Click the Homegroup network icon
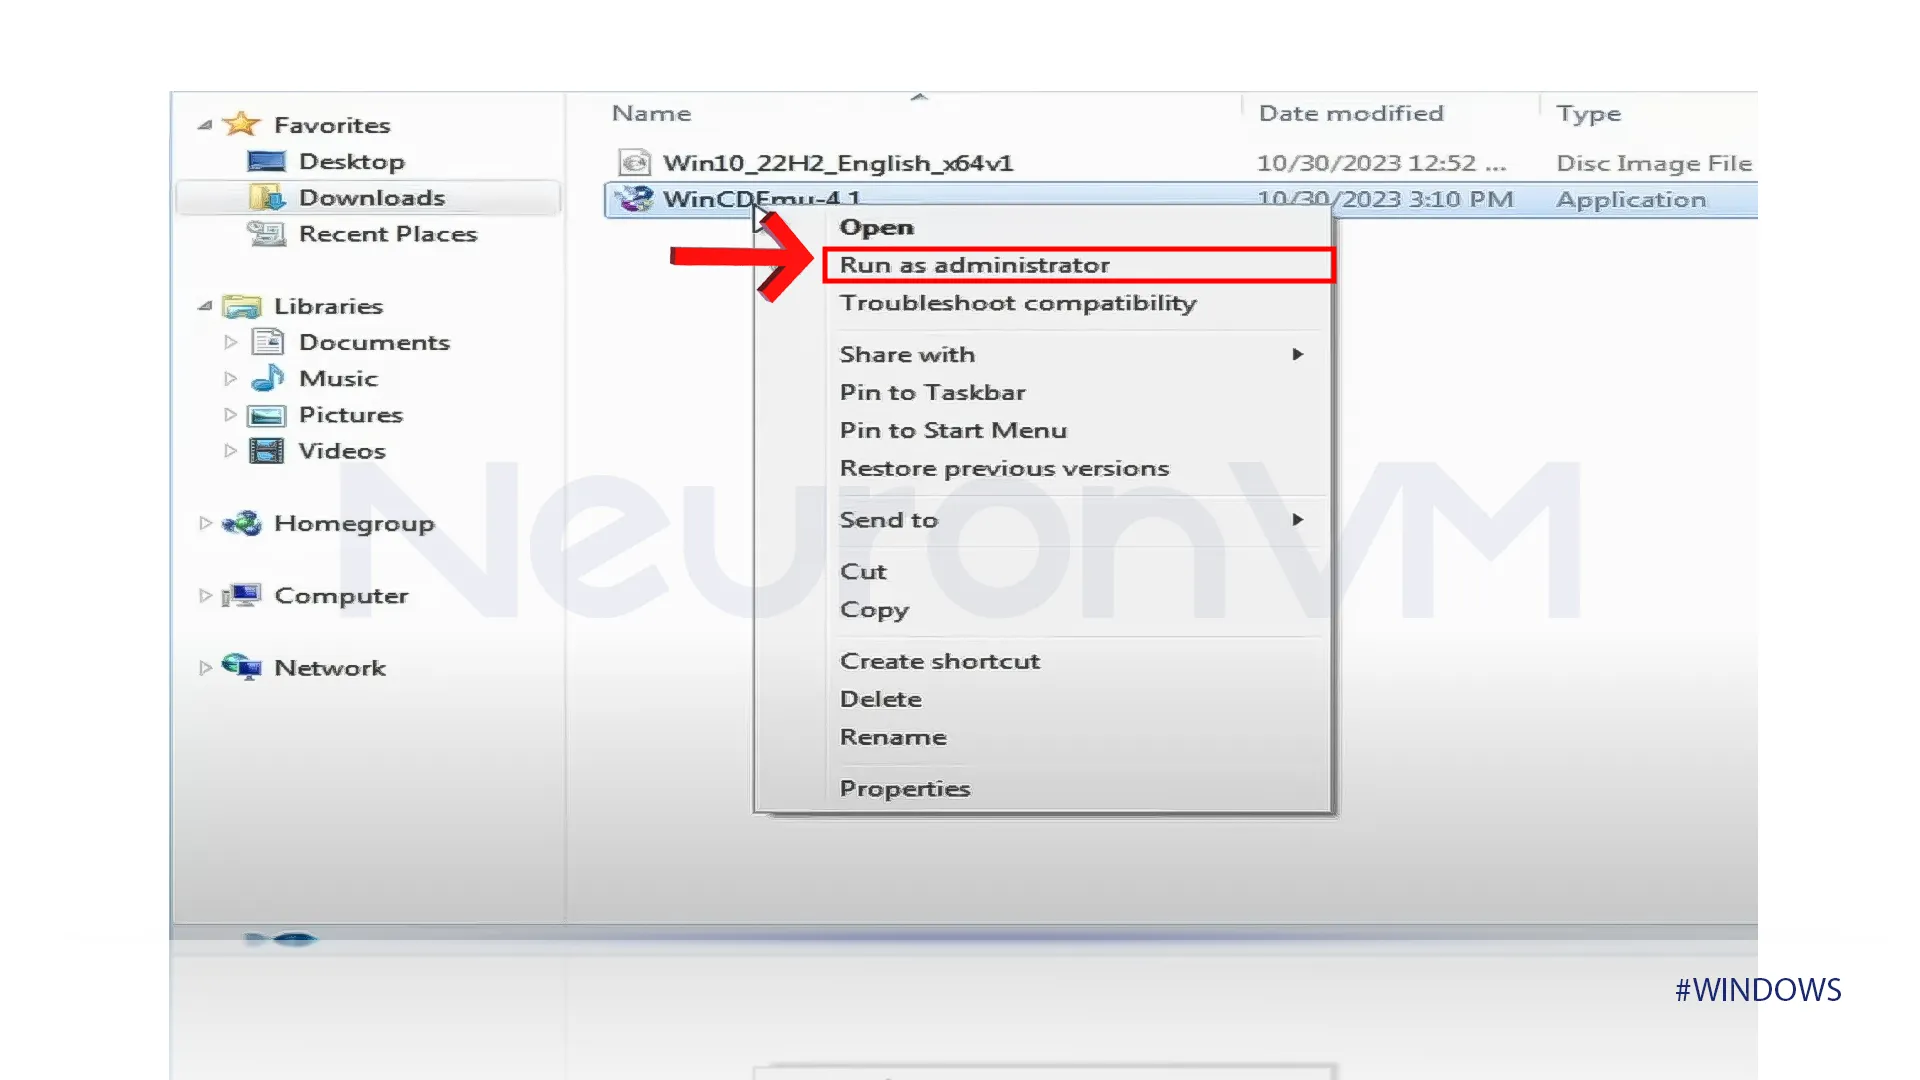 click(244, 522)
